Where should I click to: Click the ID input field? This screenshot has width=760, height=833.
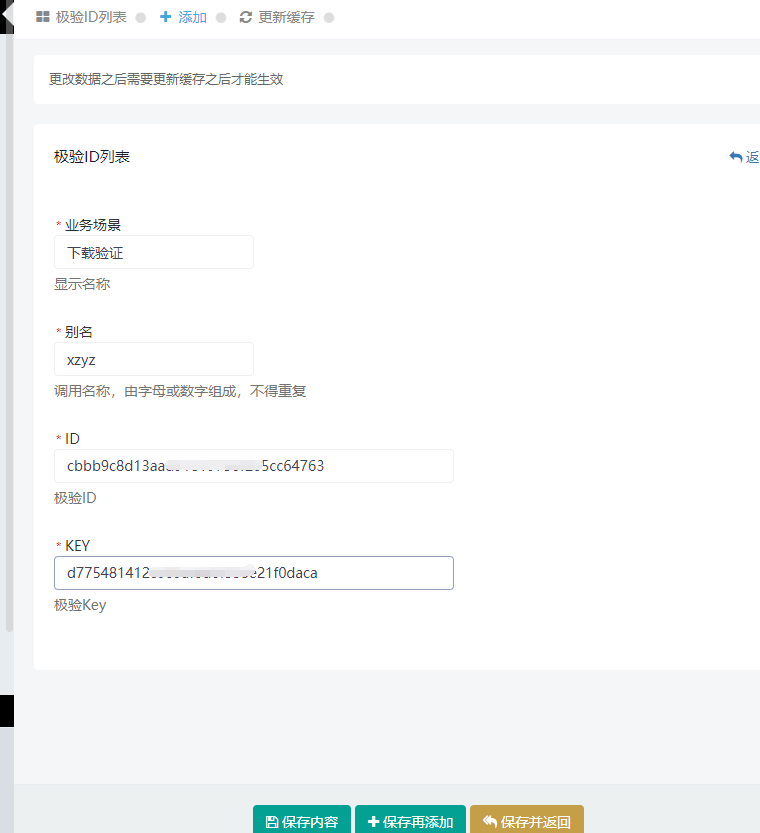coord(254,466)
